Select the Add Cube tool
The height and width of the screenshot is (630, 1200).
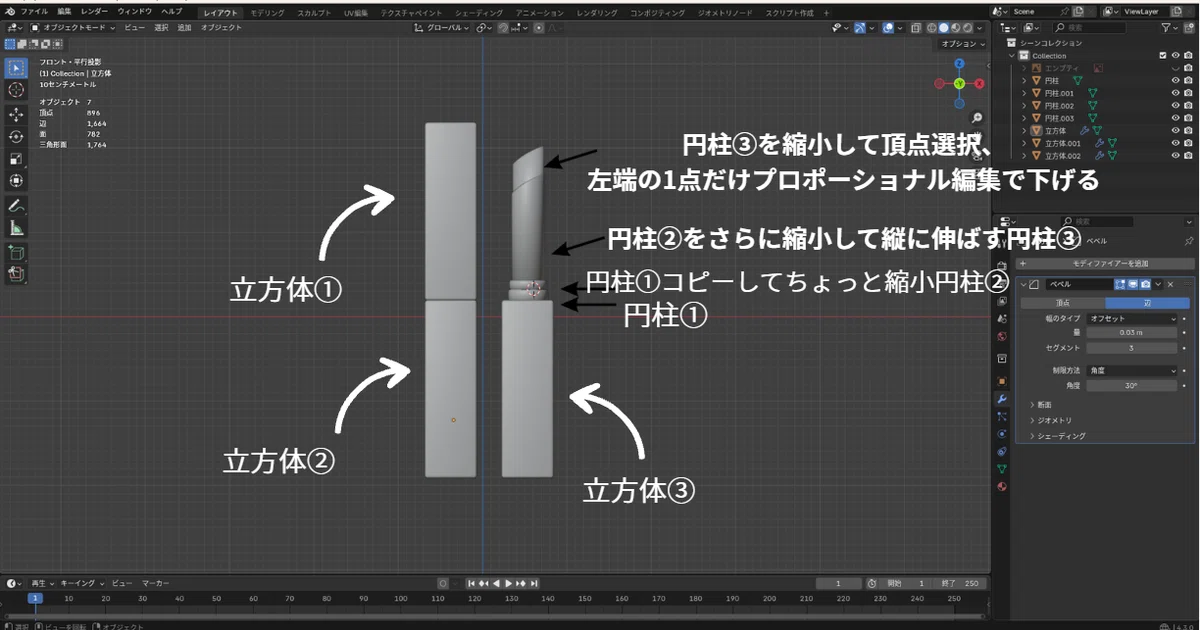[16, 253]
